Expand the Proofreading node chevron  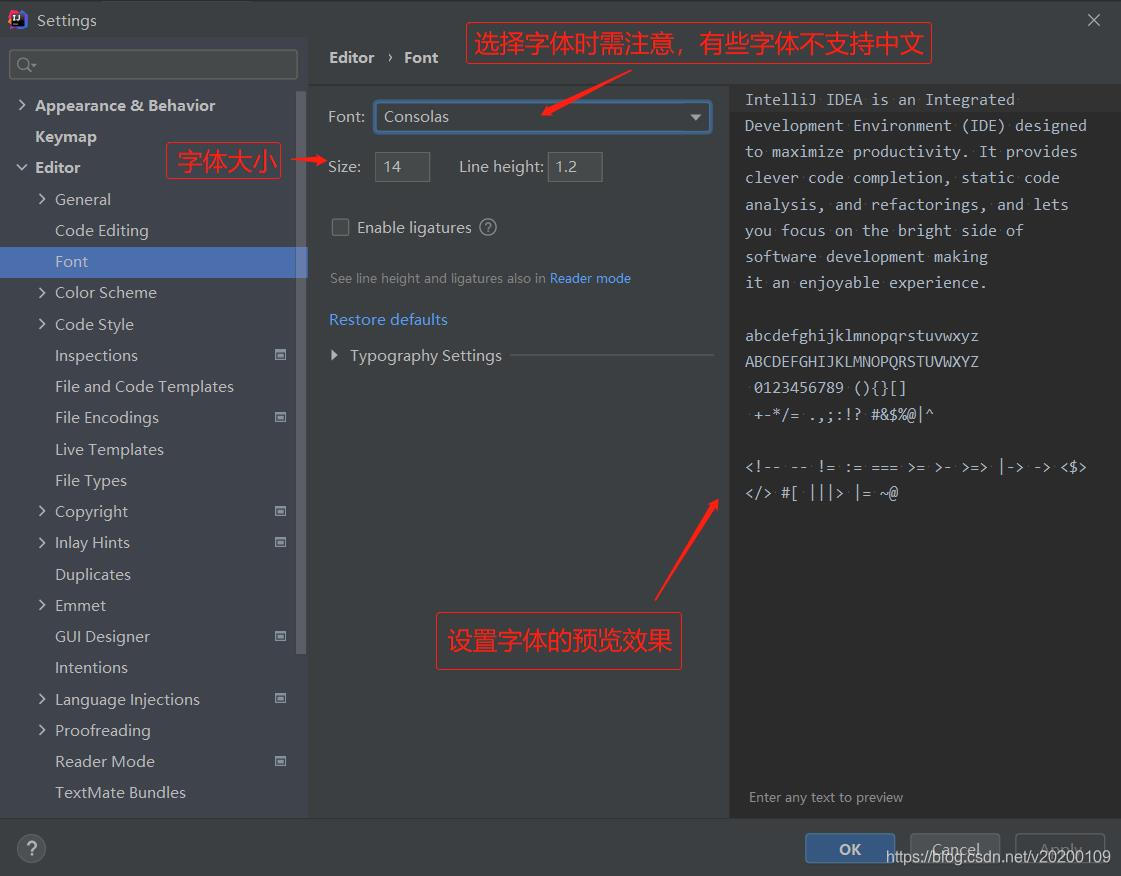41,730
